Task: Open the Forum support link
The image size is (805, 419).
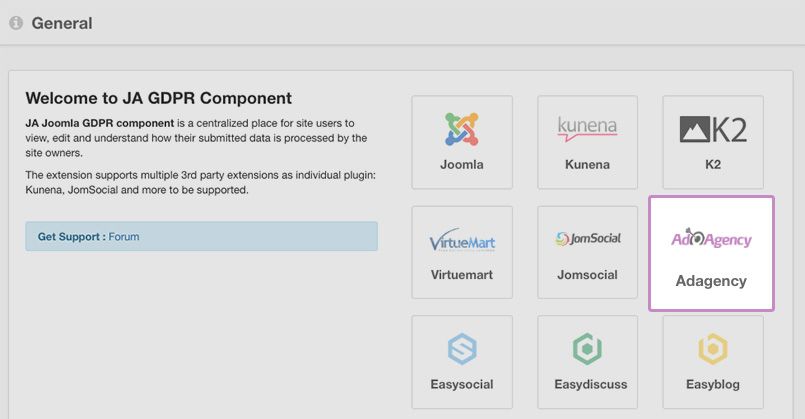Action: pos(124,237)
